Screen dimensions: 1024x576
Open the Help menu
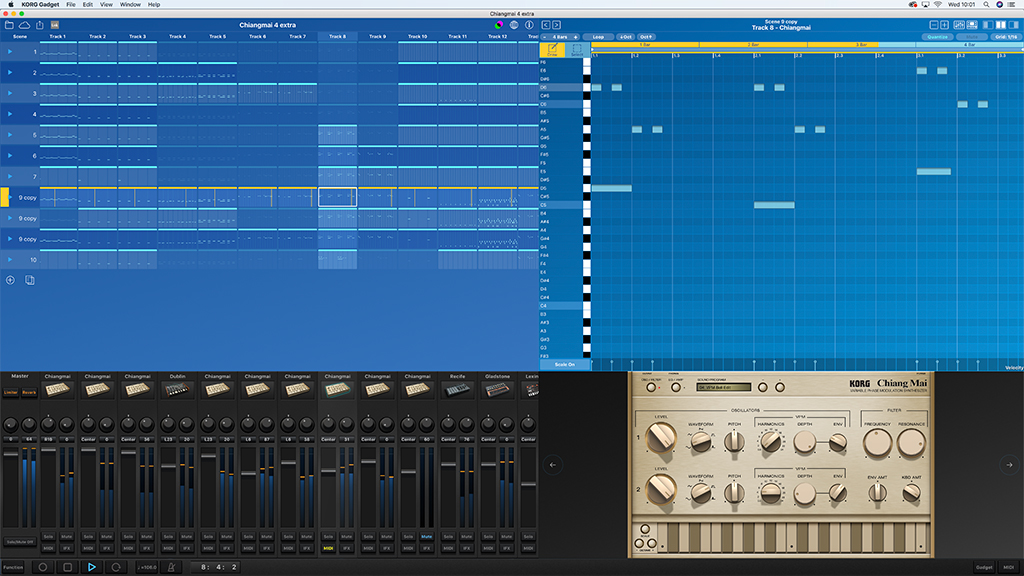point(153,5)
